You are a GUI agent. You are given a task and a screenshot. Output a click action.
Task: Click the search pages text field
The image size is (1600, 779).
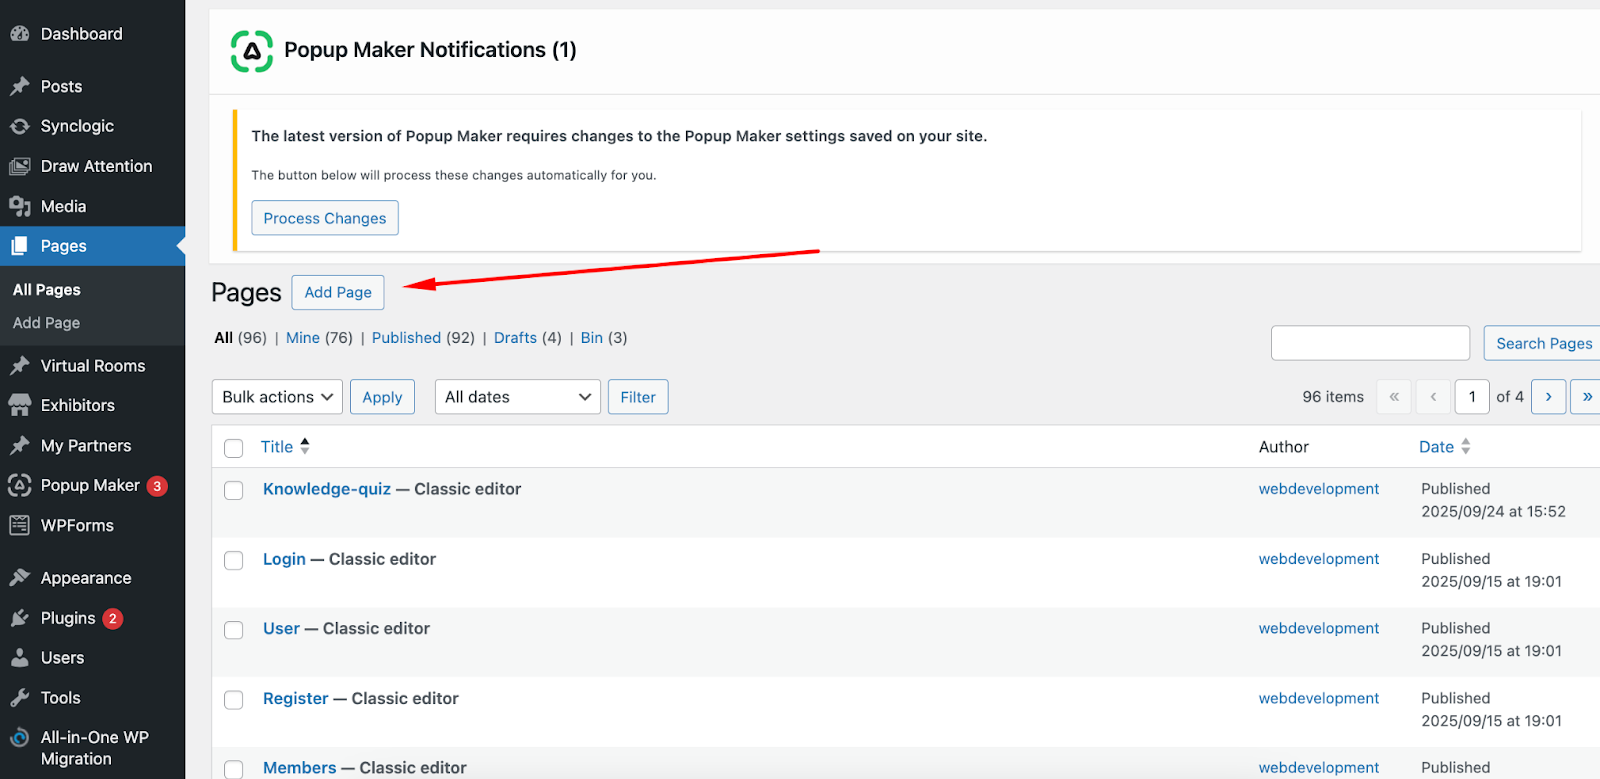coord(1370,343)
